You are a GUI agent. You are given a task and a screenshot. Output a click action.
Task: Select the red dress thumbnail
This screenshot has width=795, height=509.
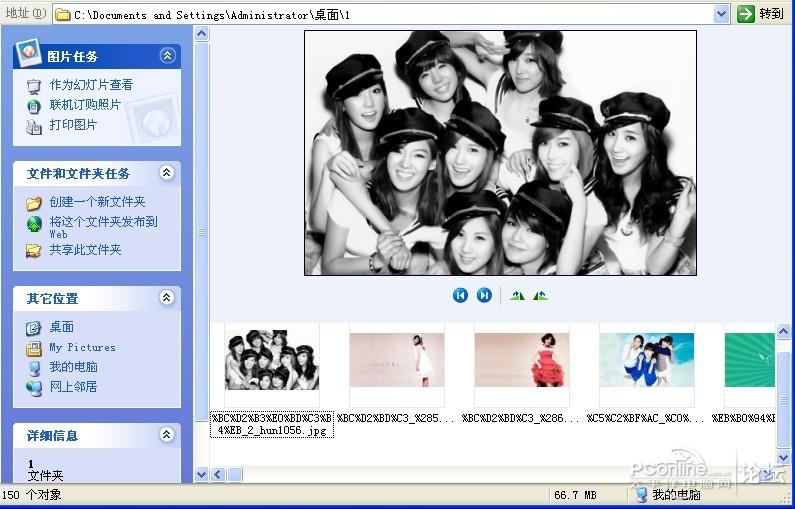click(x=522, y=360)
